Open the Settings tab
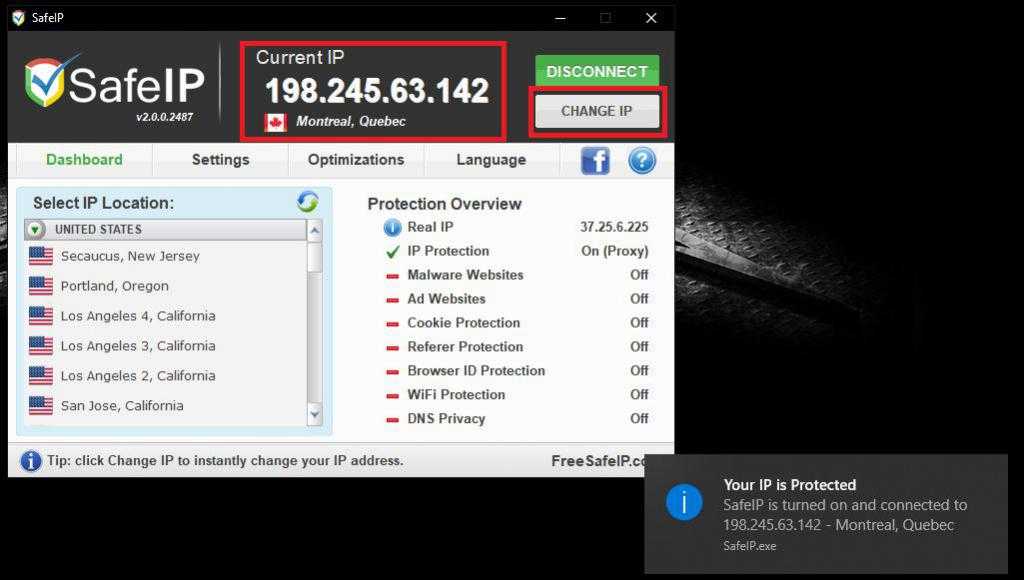1024x580 pixels. (x=220, y=160)
